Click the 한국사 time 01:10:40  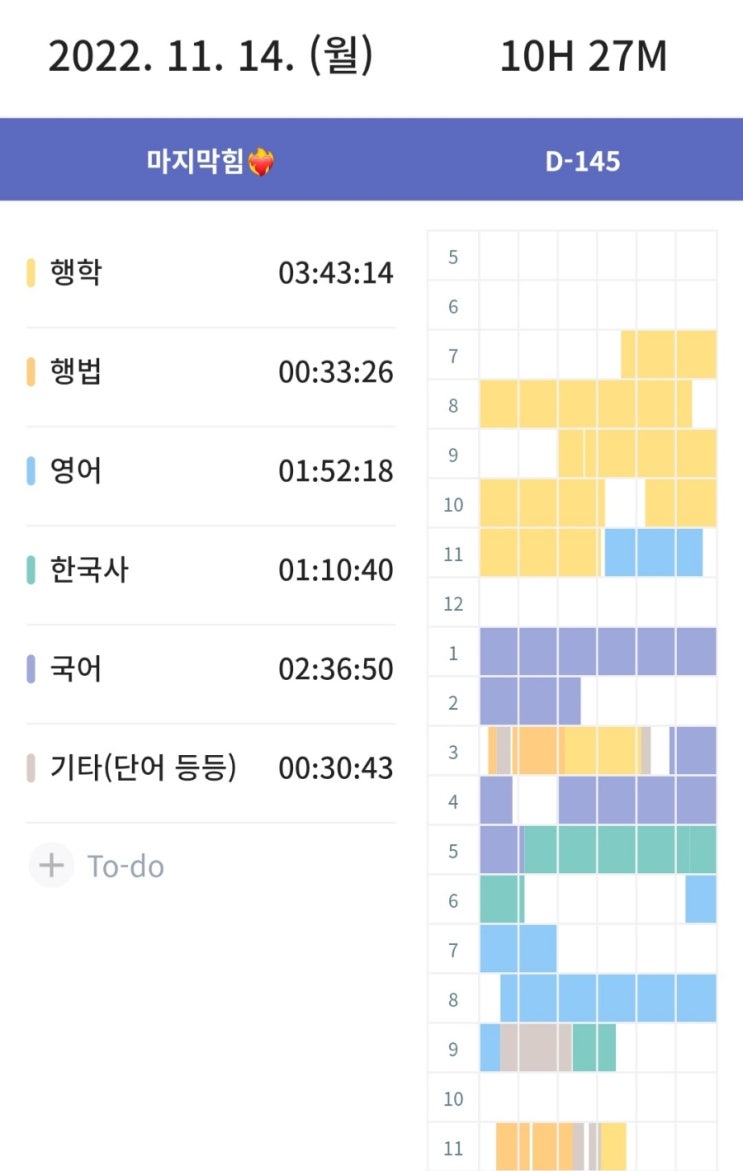click(336, 570)
